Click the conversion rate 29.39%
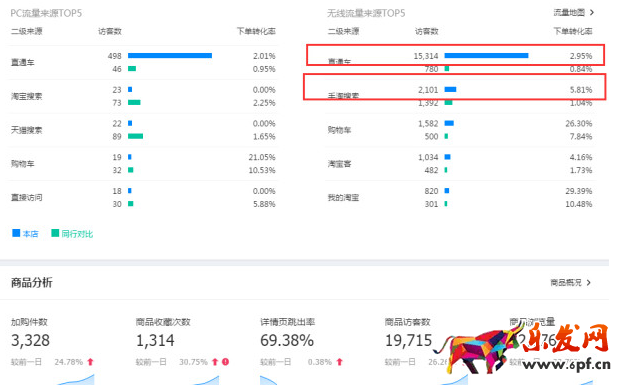This screenshot has height=385, width=621. coord(579,191)
